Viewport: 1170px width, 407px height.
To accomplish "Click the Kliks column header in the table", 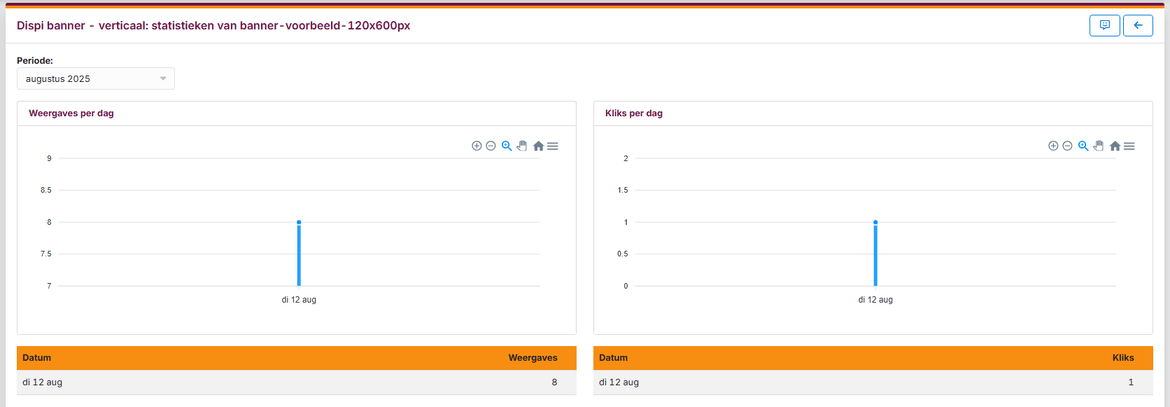I will tap(1123, 358).
